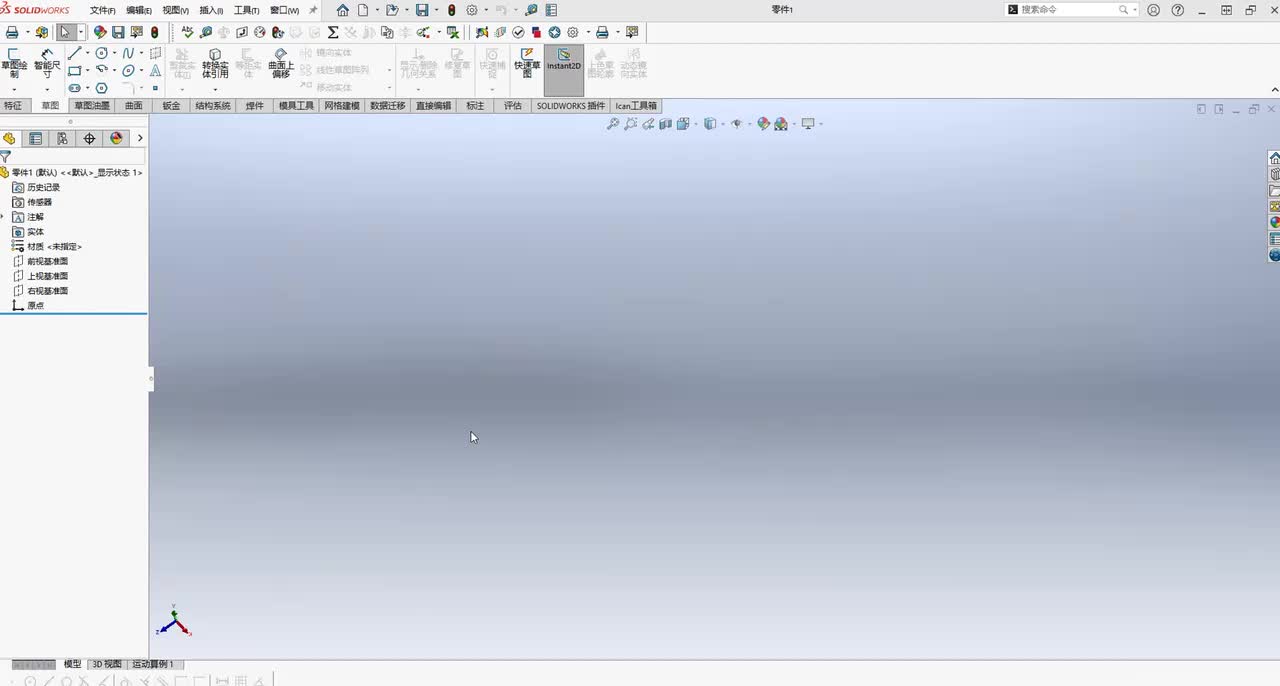Open the 插入 Insert menu
The width and height of the screenshot is (1280, 686).
point(211,10)
